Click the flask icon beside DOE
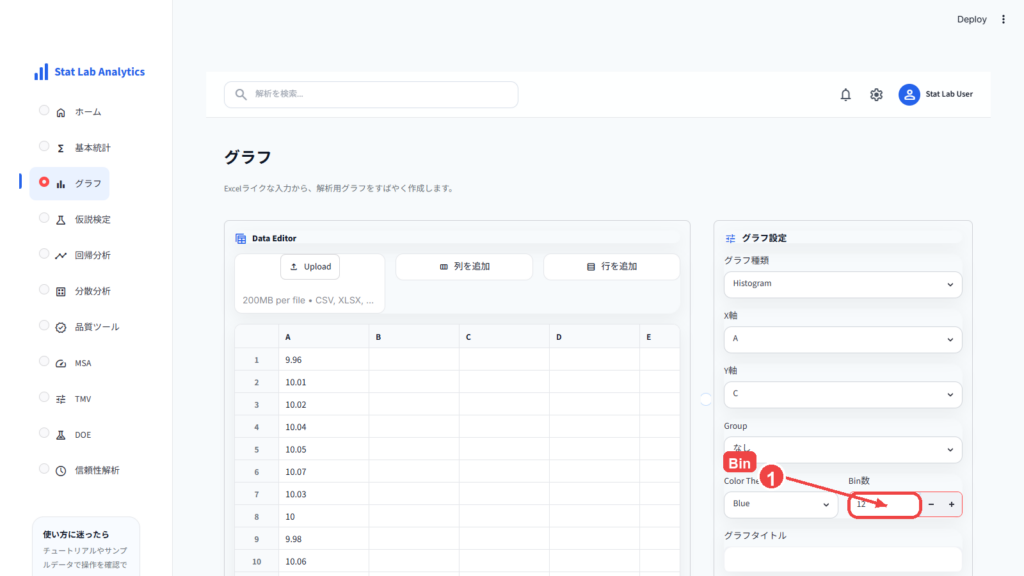This screenshot has height=576, width=1024. click(61, 435)
